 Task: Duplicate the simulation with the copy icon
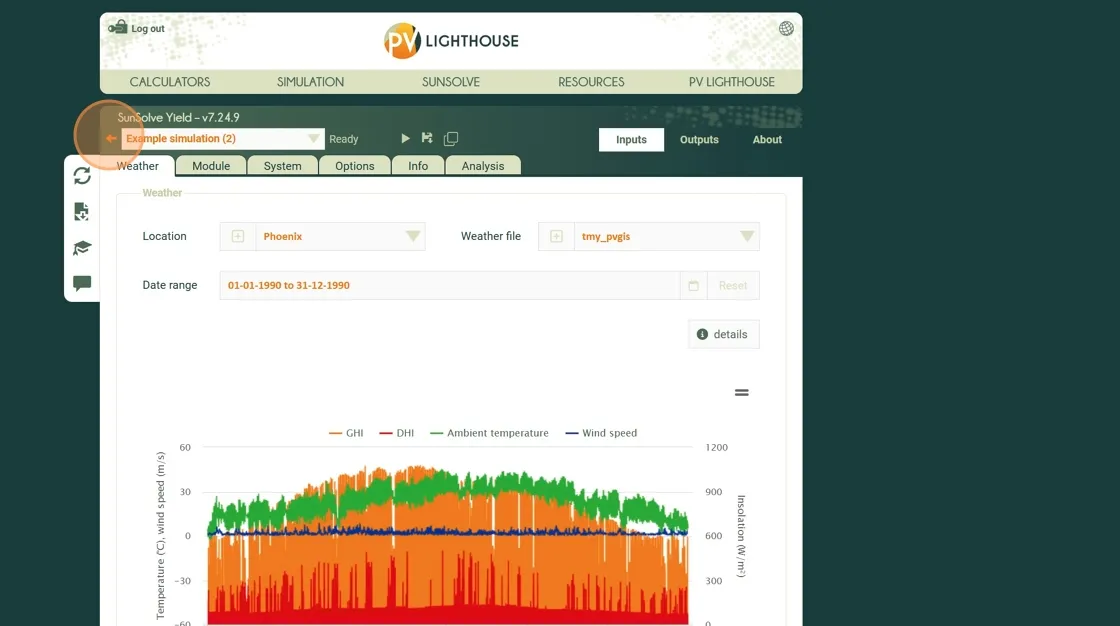click(451, 139)
